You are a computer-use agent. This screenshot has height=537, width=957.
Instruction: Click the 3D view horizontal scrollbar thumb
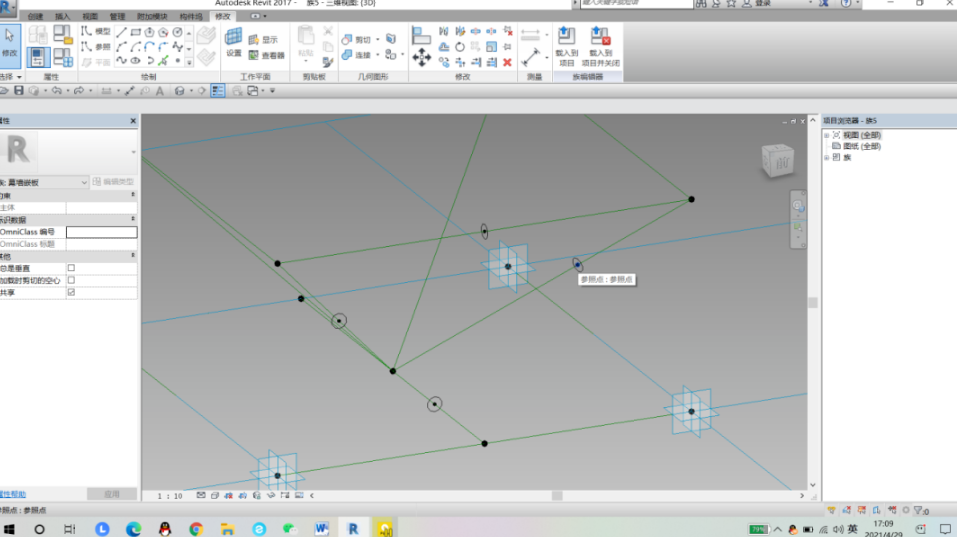pos(557,496)
